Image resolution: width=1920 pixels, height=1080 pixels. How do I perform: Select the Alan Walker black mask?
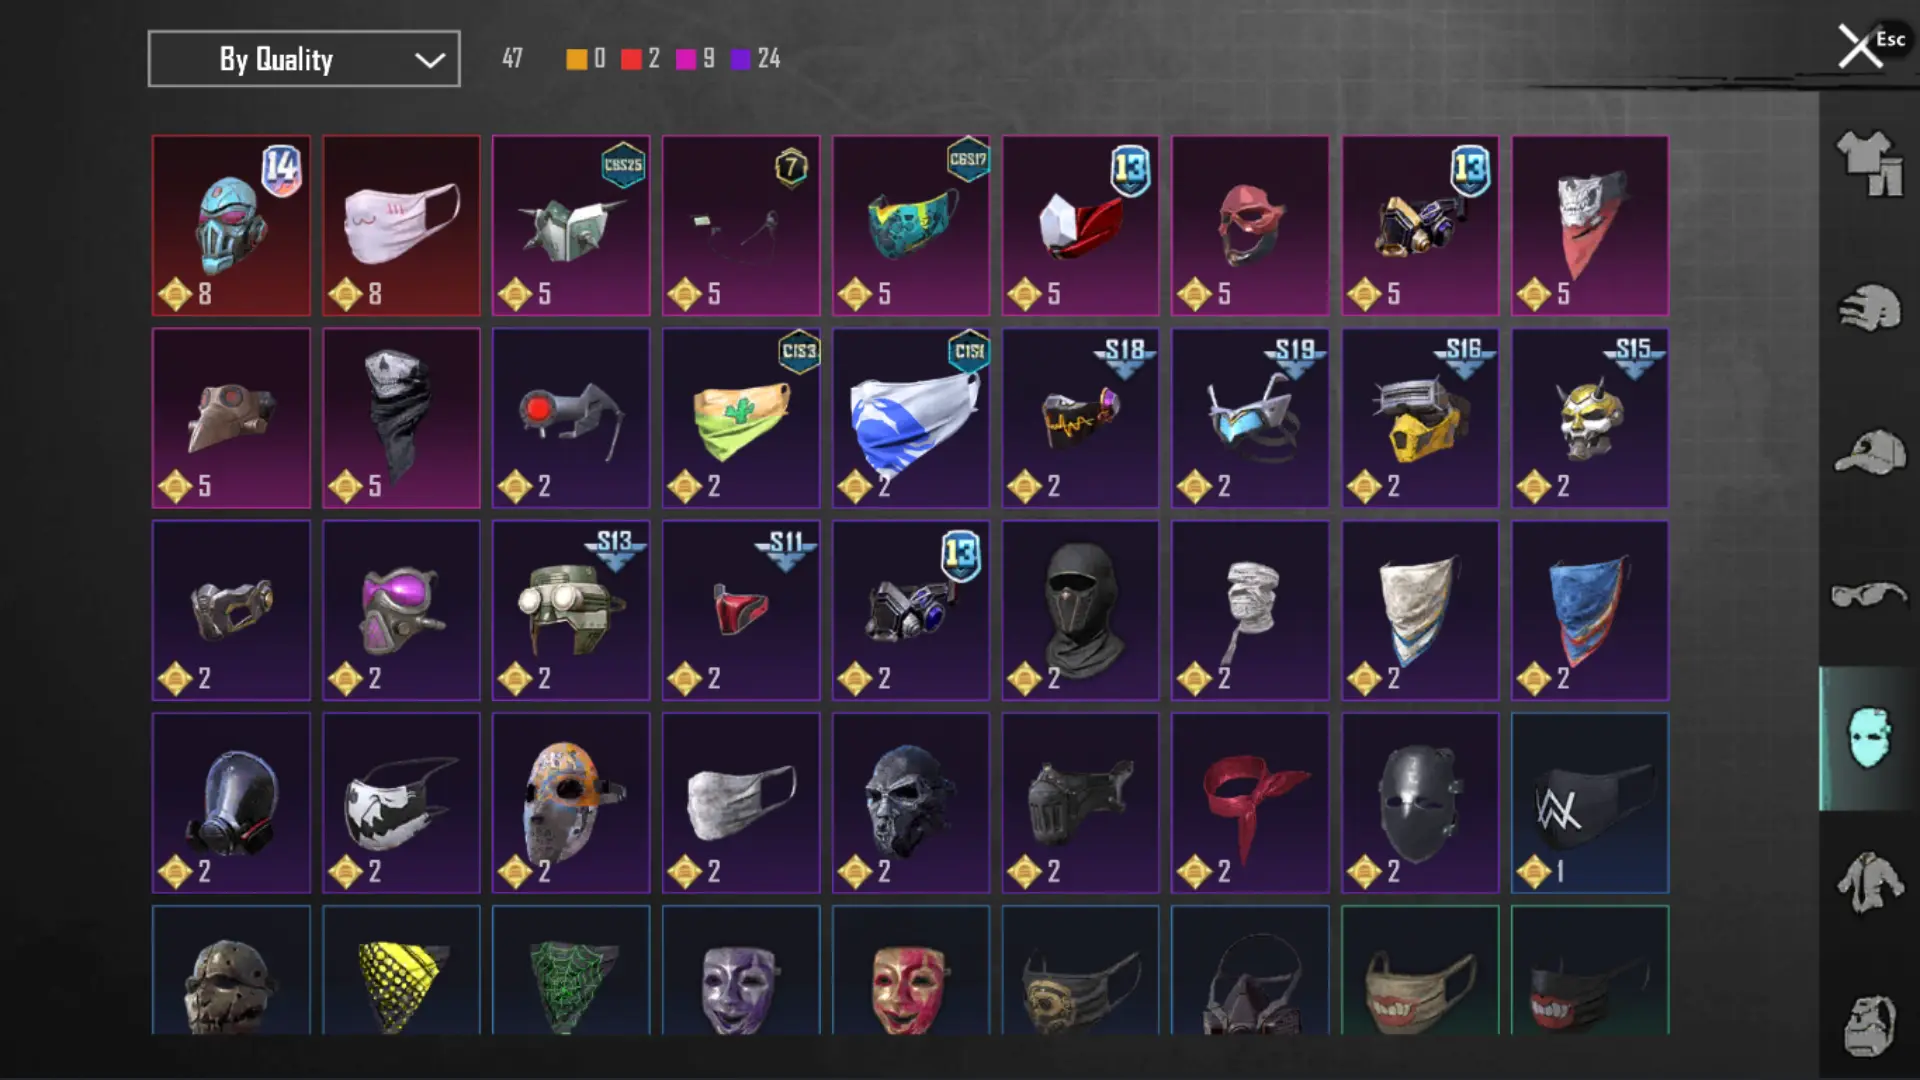click(x=1590, y=803)
